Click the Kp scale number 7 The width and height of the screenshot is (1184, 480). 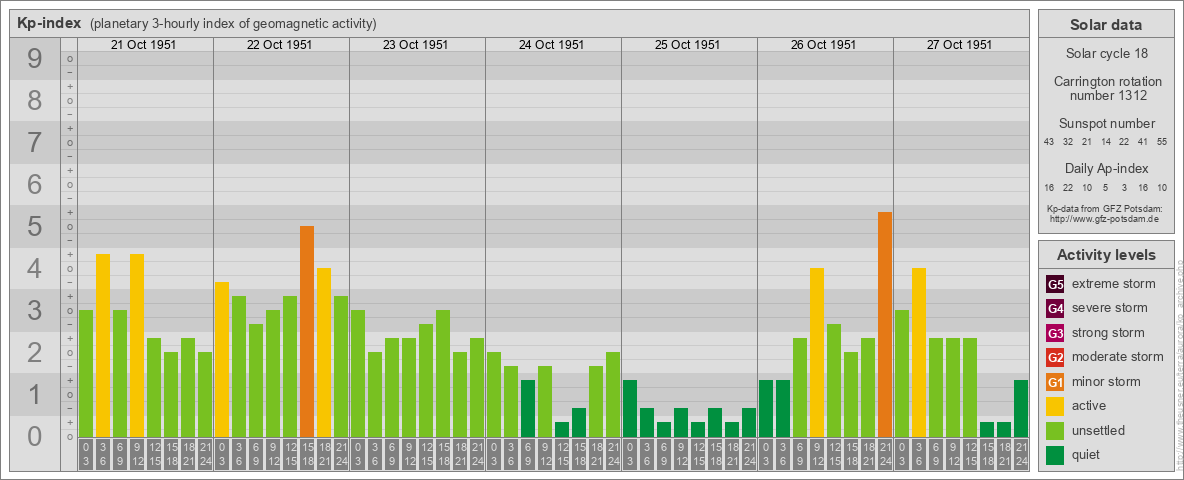[x=35, y=142]
